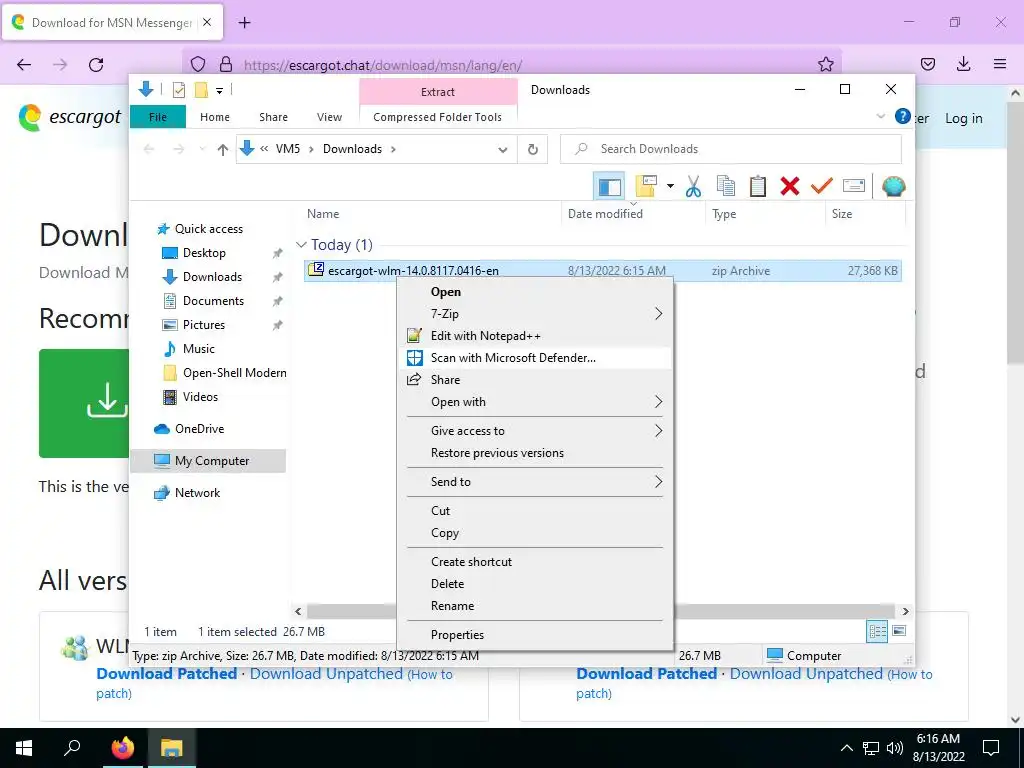Choose Rename in the context menu
Screen dimensions: 1024x768
coord(535,606)
